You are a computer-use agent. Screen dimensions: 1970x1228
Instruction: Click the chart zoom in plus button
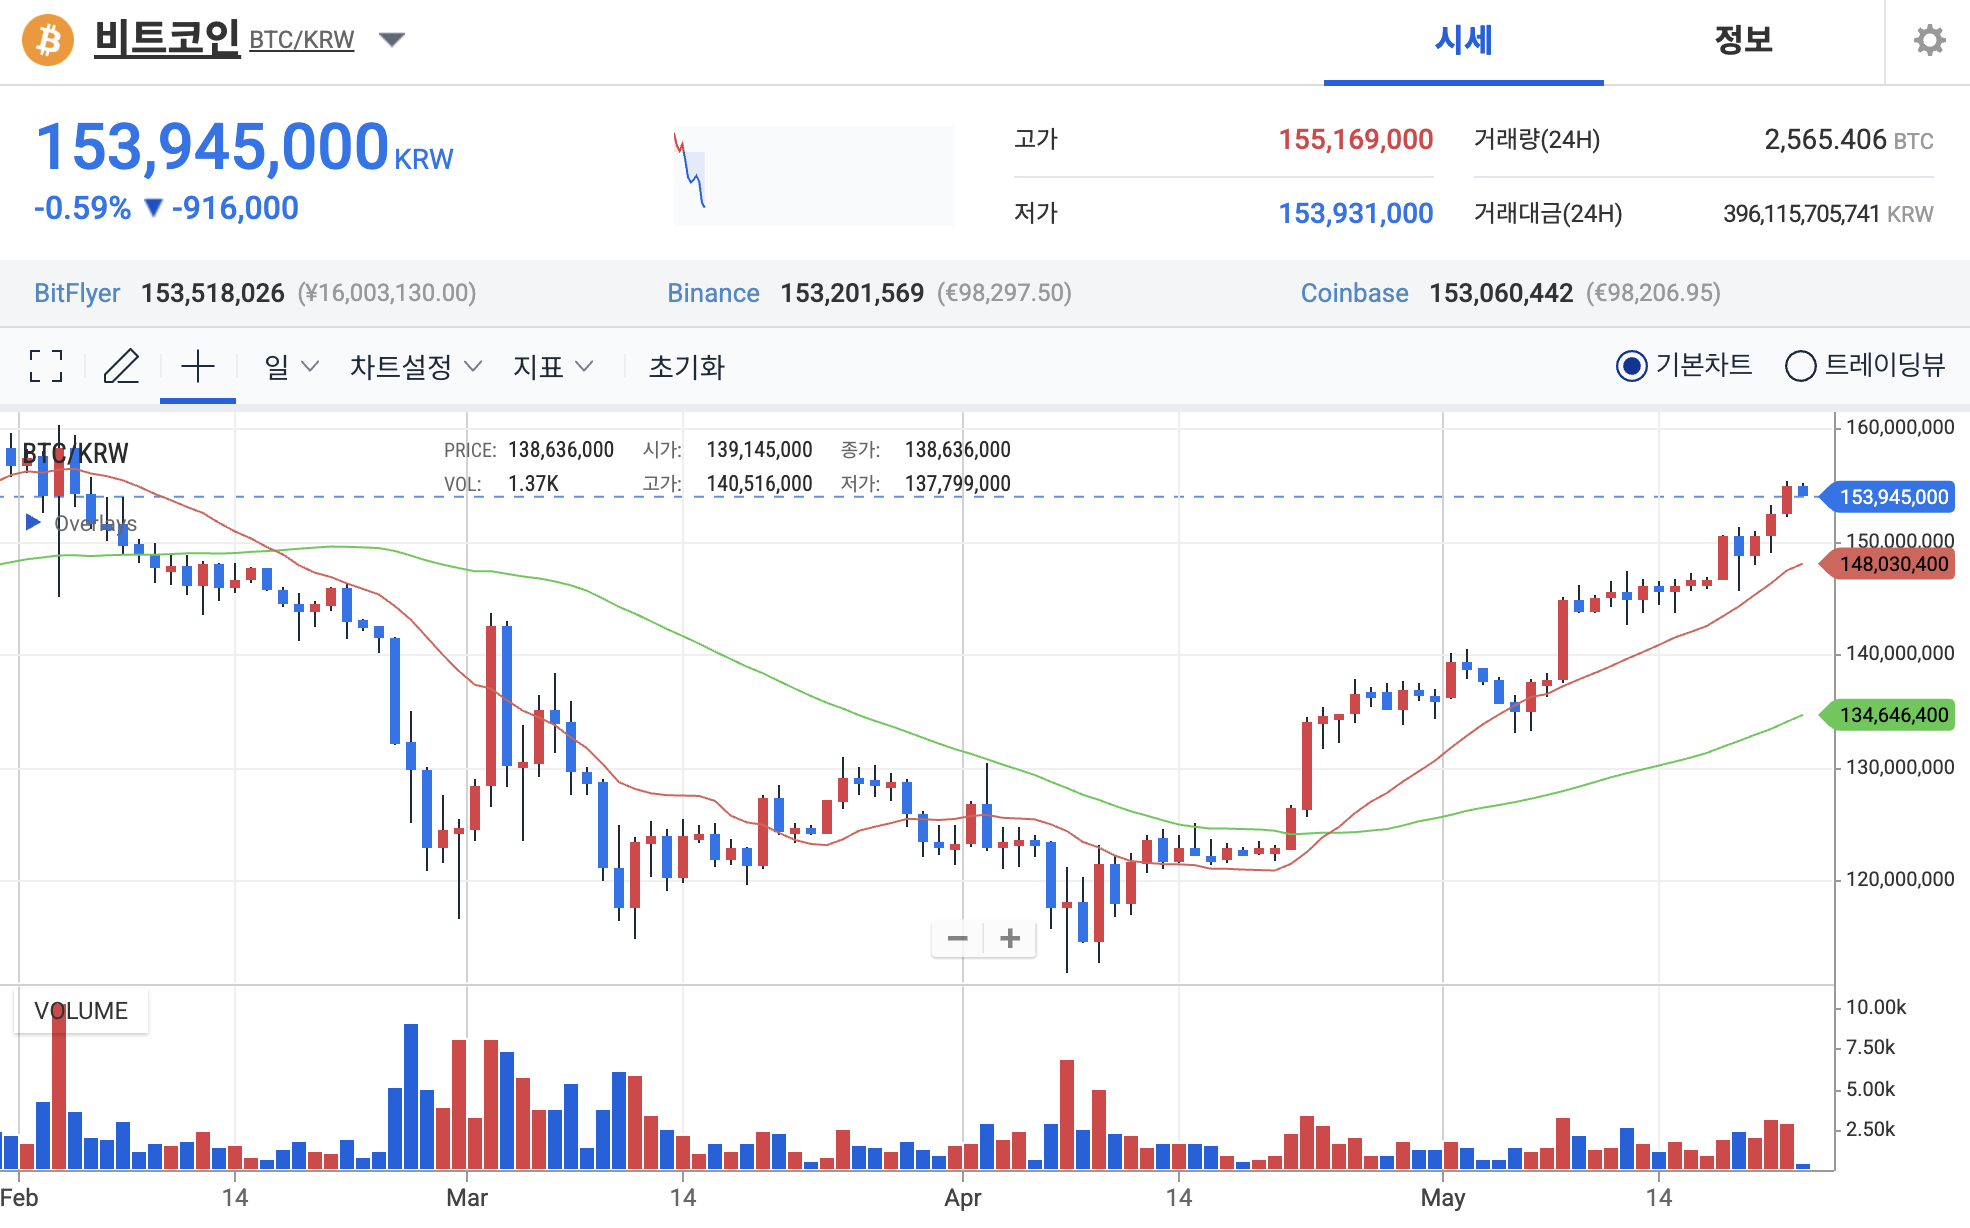pos(1010,938)
